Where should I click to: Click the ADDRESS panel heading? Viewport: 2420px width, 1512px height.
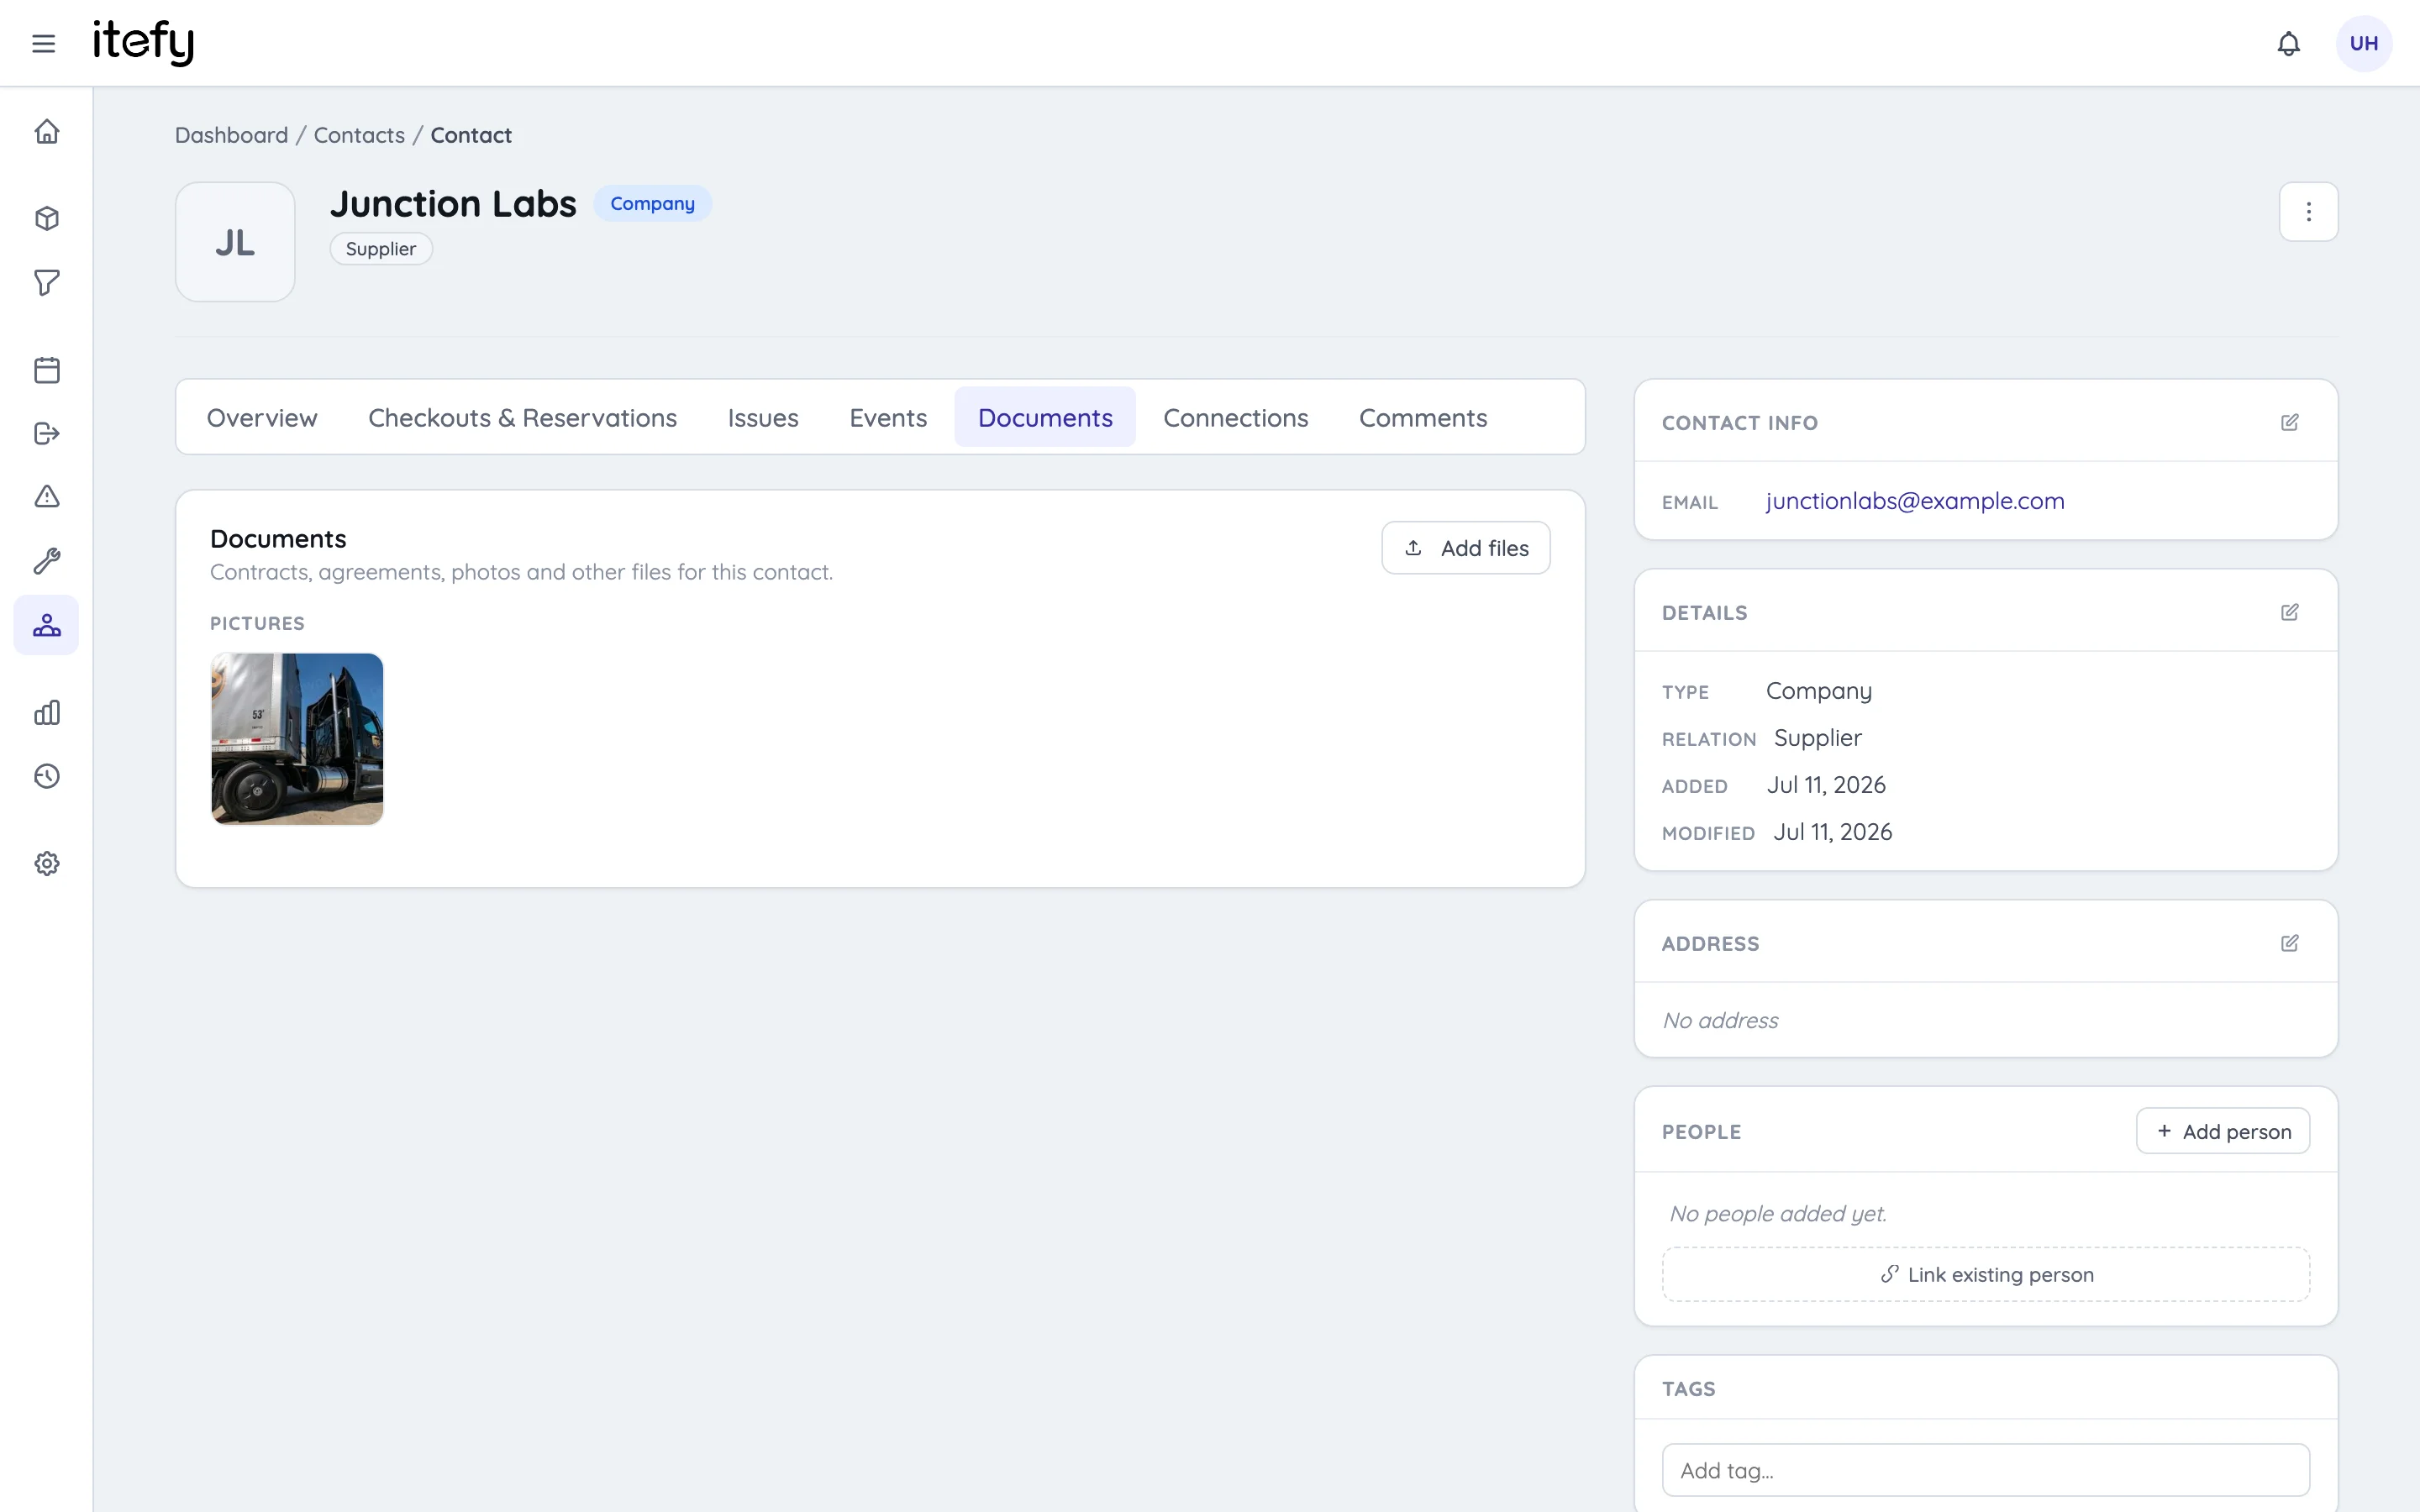(x=1710, y=944)
